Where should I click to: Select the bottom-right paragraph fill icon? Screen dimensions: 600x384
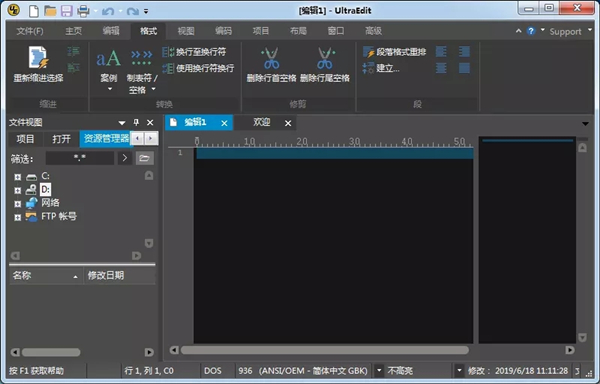(x=464, y=68)
